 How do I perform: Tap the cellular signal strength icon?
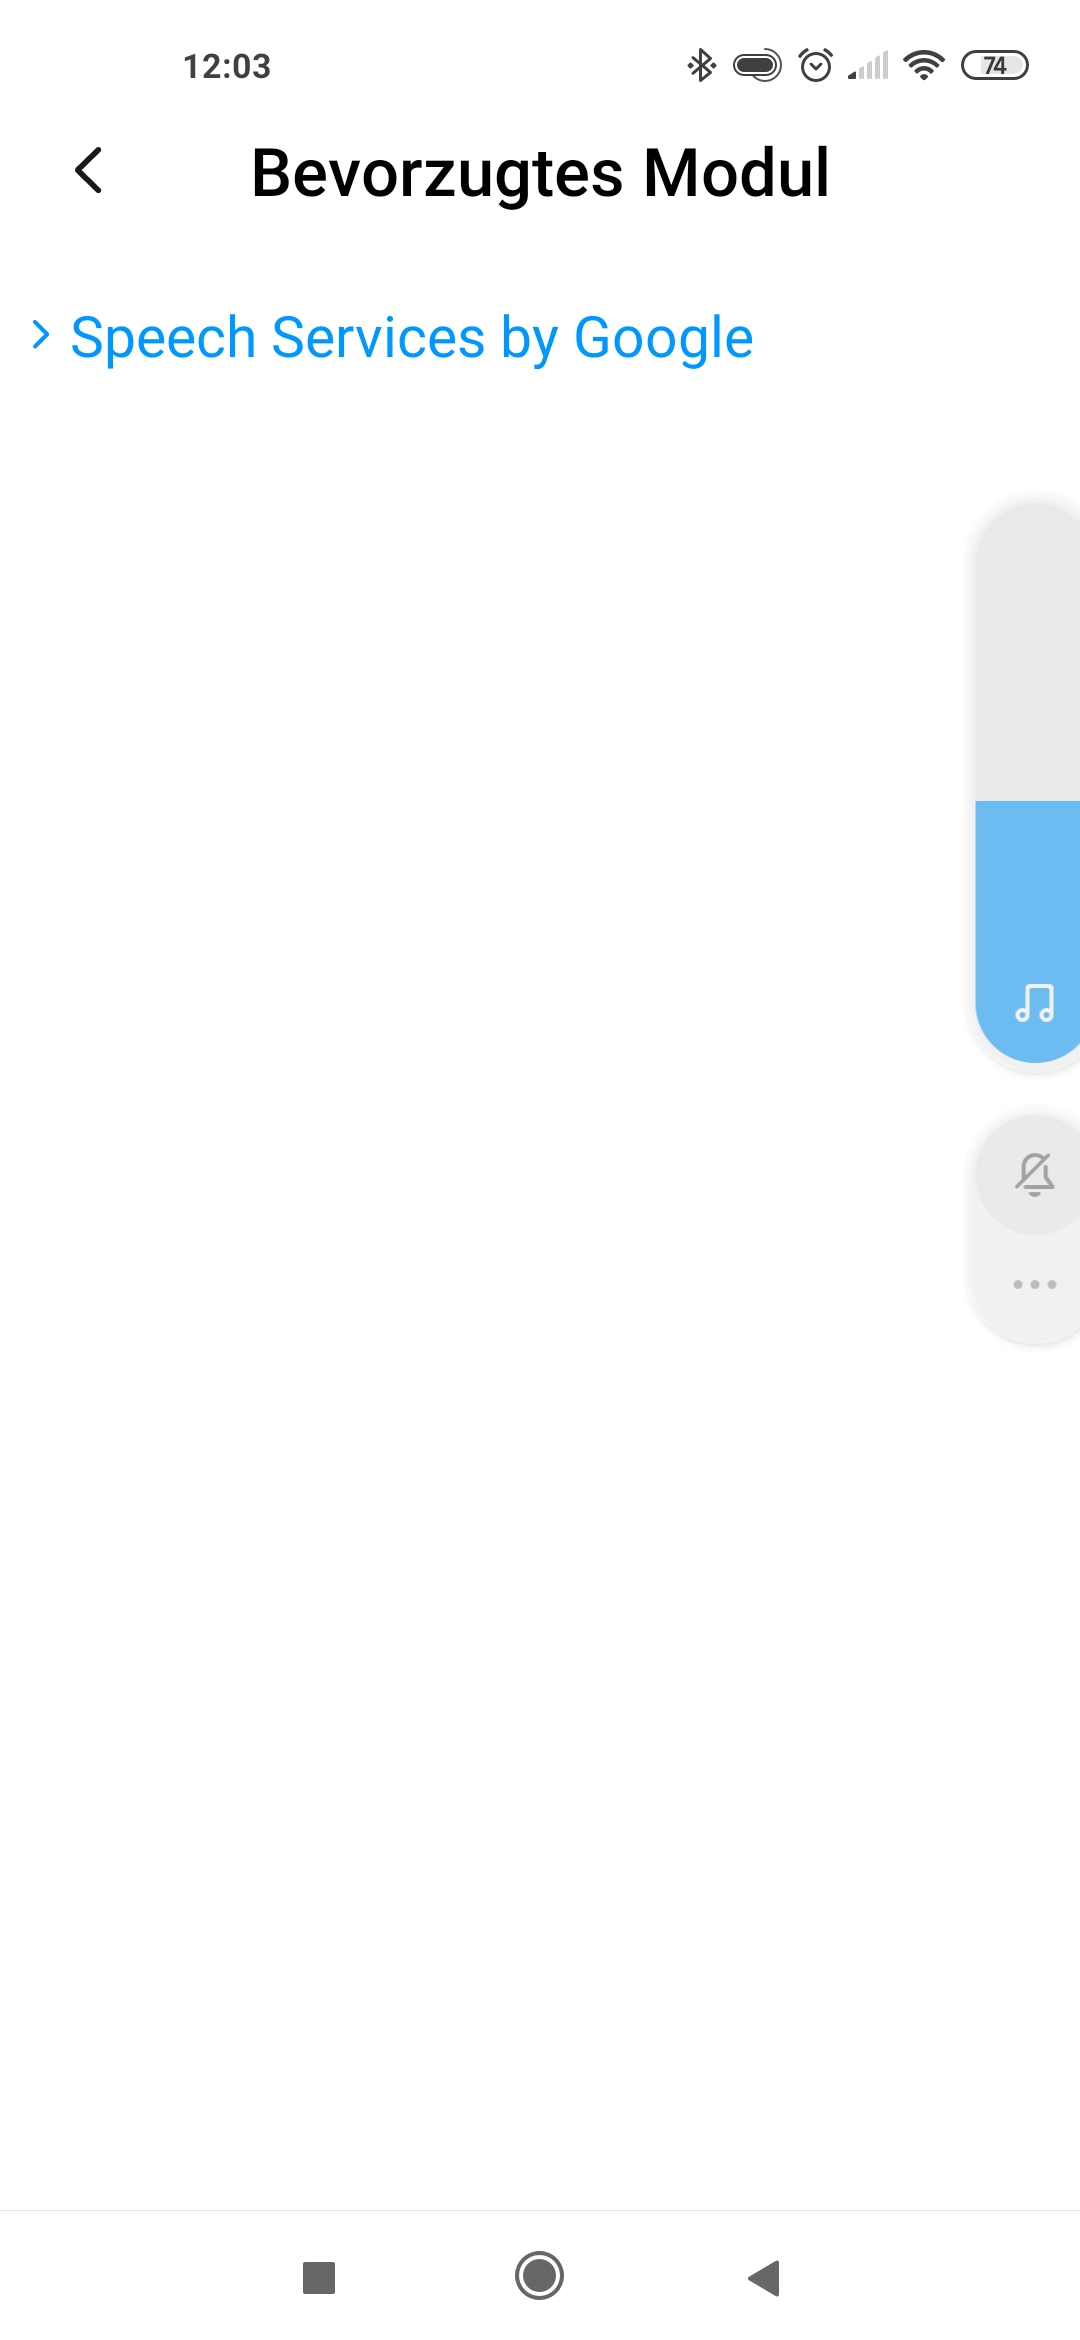click(x=868, y=66)
